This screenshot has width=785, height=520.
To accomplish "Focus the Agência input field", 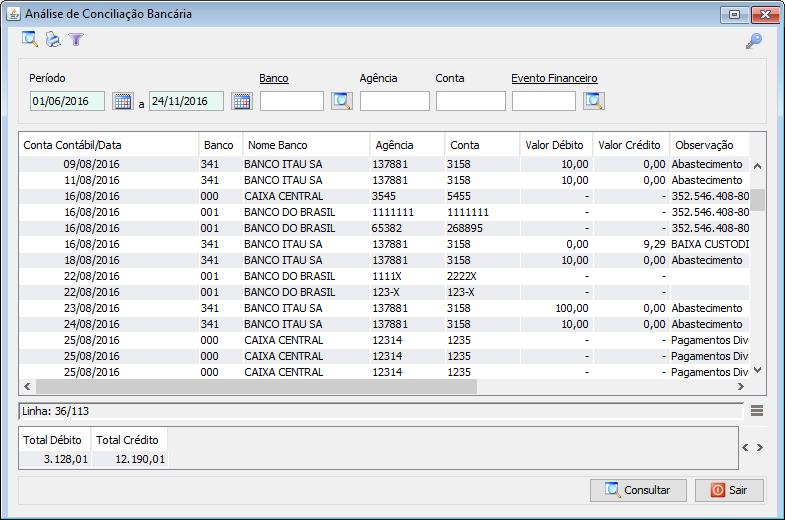I will click(x=395, y=101).
